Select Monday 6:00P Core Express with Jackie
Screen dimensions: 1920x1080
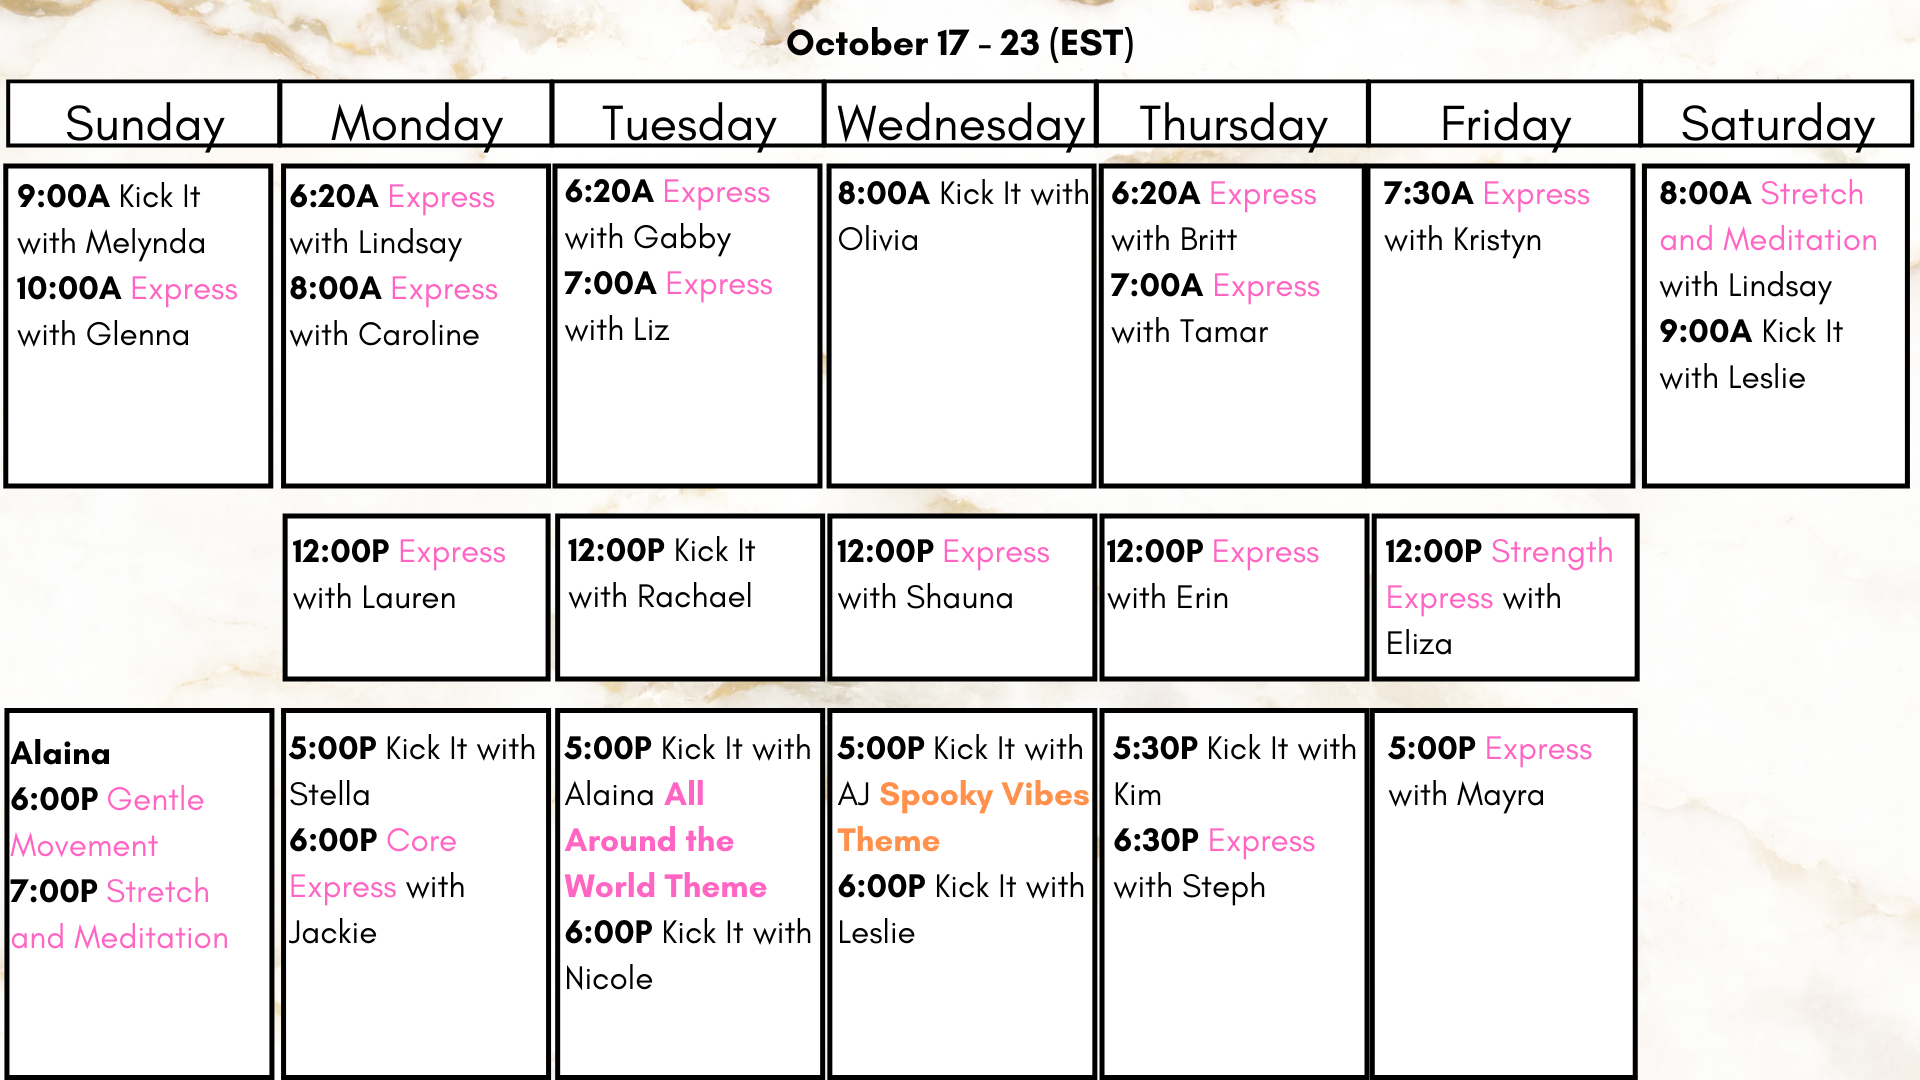377,886
